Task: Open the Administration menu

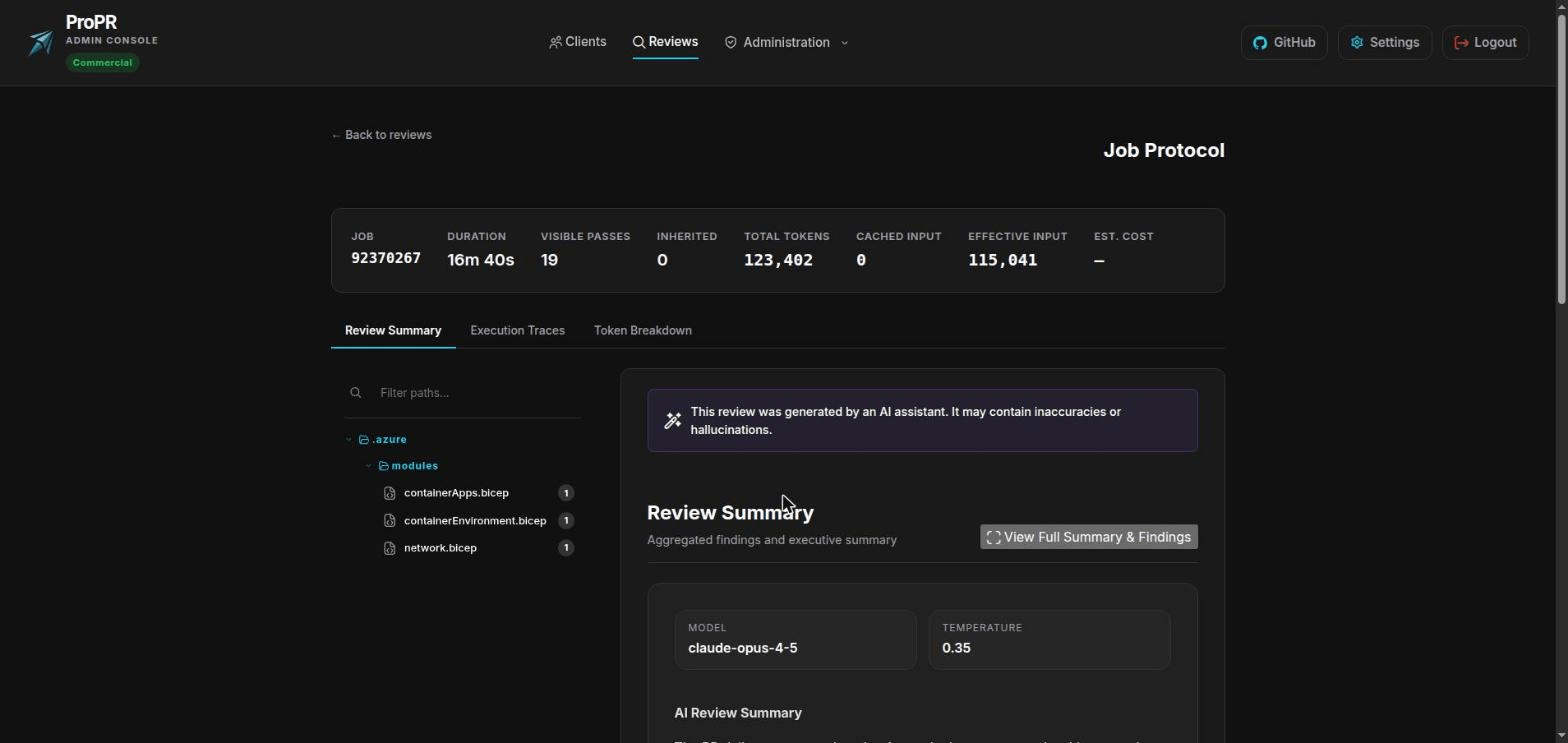Action: click(x=787, y=42)
